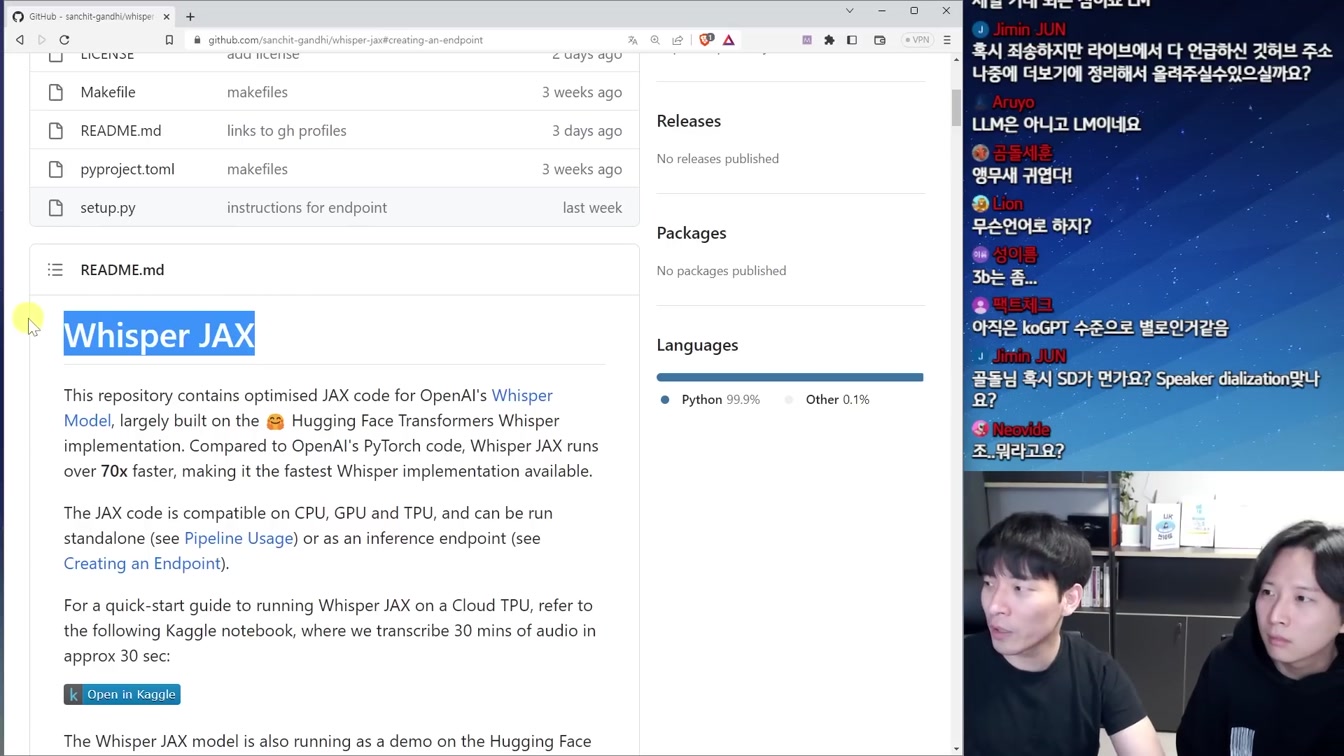Follow the 'Whisper Model' link
Viewport: 1344px width, 756px height.
tap(308, 408)
